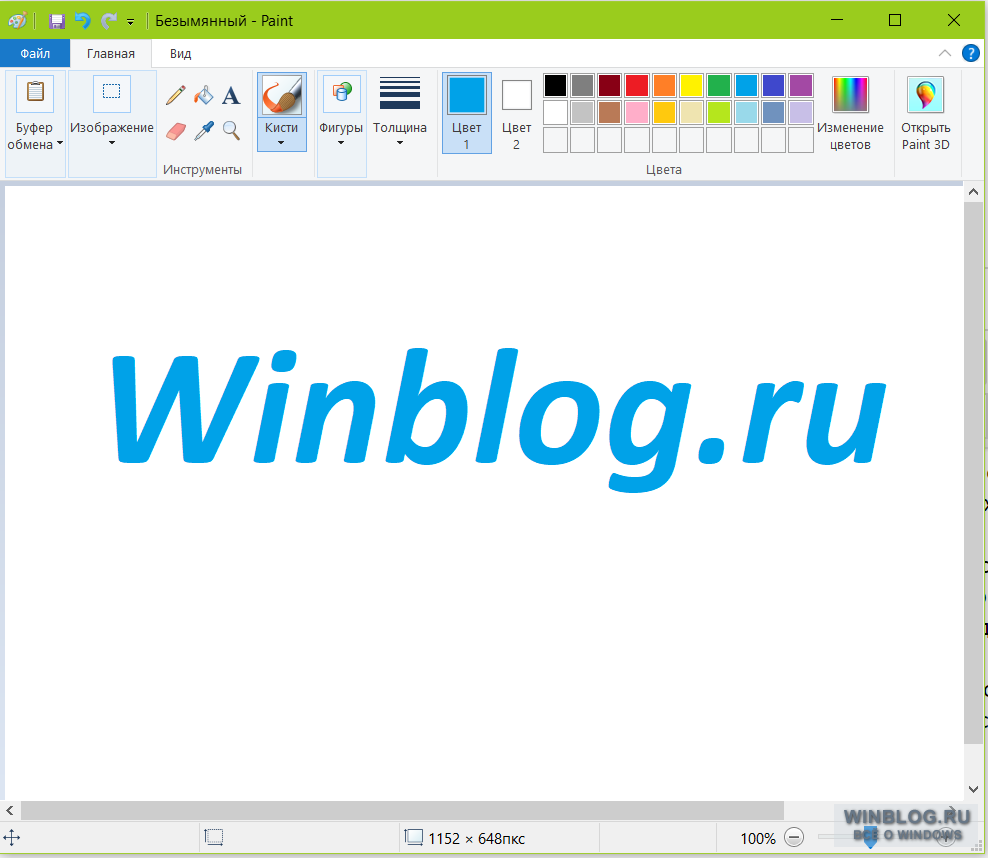Pick the dark gray color swatch
The image size is (988, 858).
pyautogui.click(x=583, y=86)
